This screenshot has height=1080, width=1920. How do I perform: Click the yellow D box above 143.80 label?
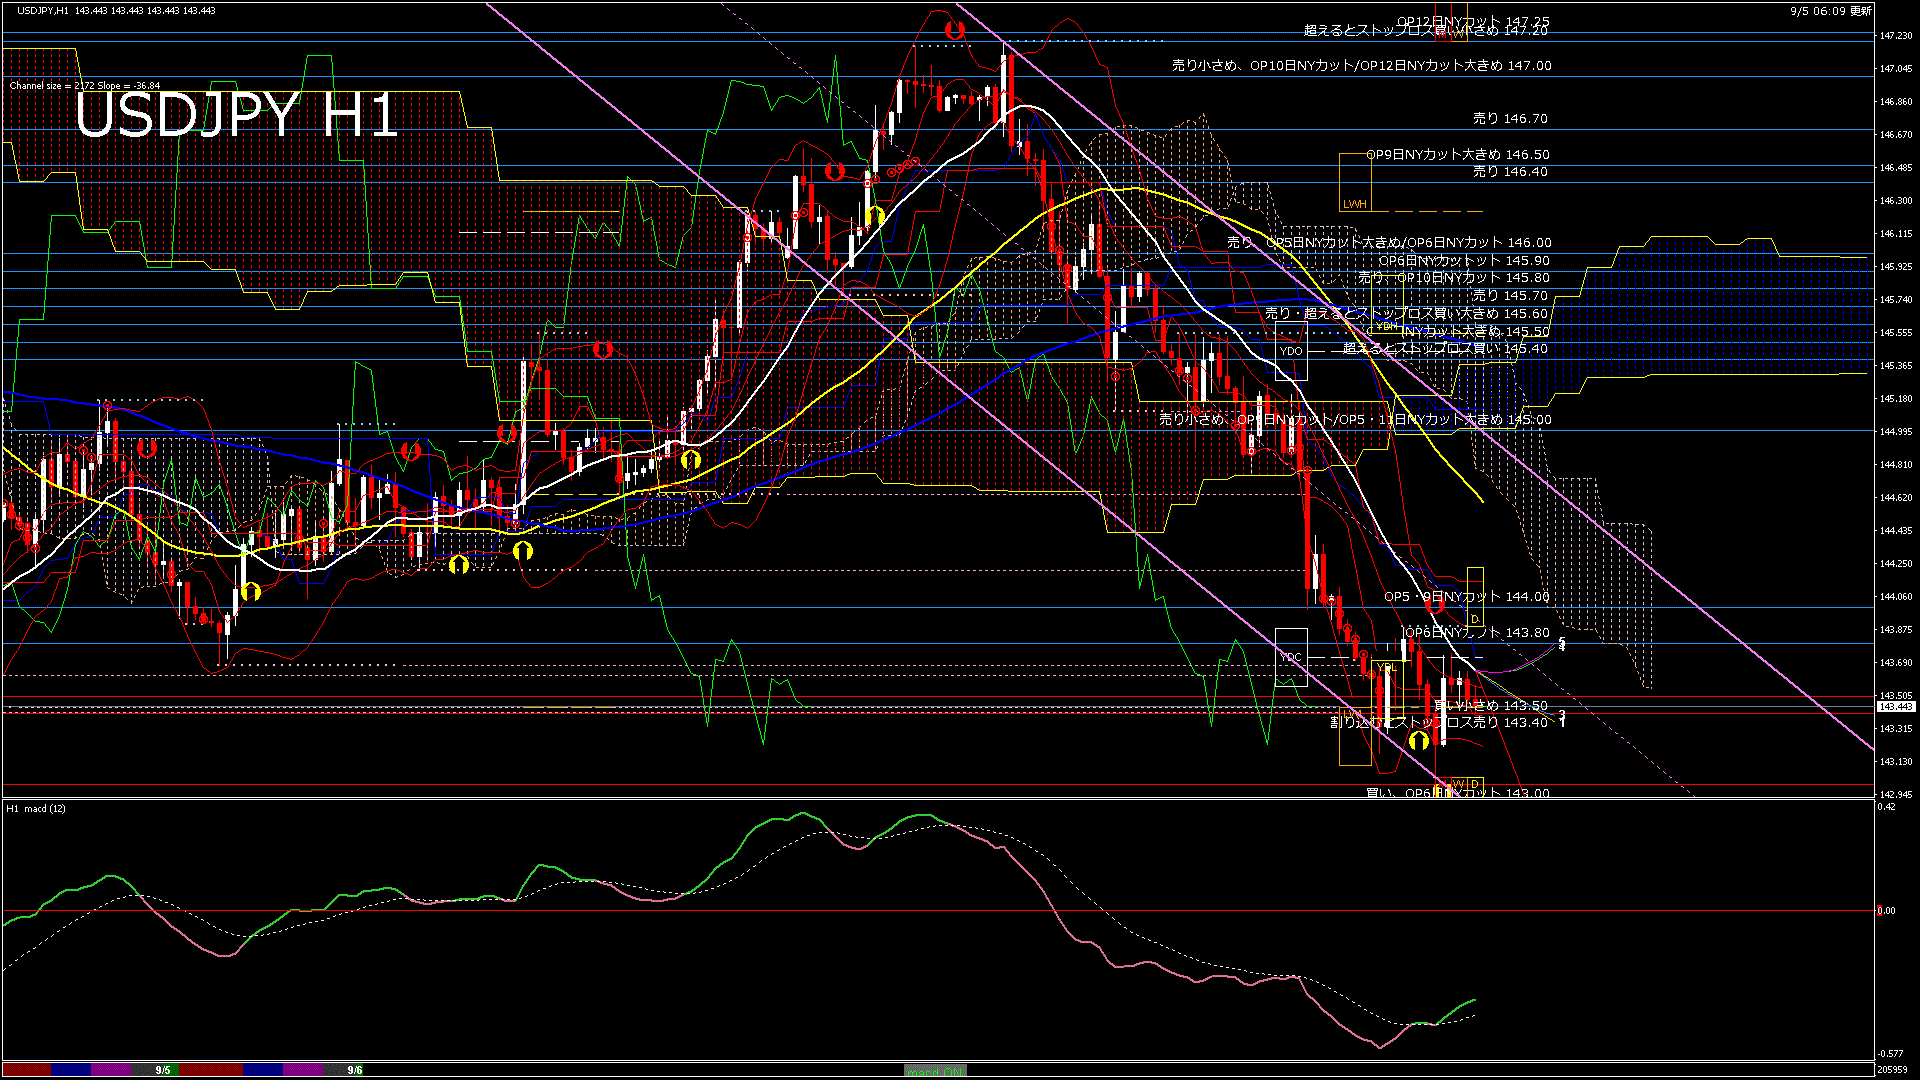tap(1475, 619)
